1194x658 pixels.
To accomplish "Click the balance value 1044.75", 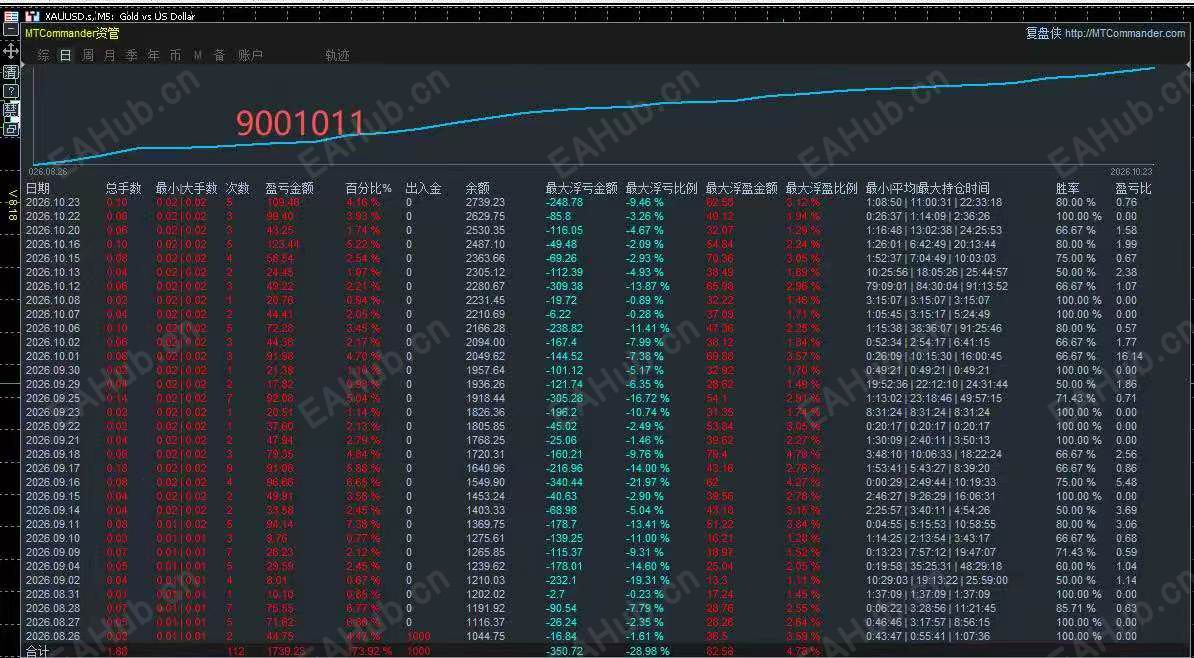I will coord(485,636).
